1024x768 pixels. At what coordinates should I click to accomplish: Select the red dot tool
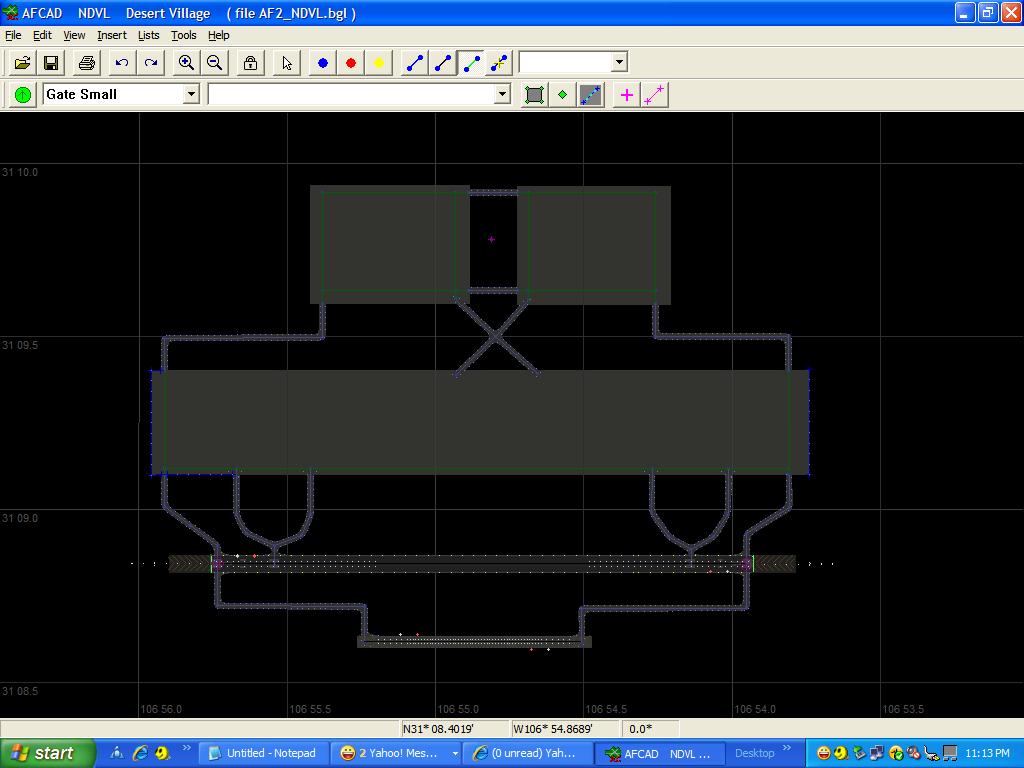pyautogui.click(x=351, y=63)
